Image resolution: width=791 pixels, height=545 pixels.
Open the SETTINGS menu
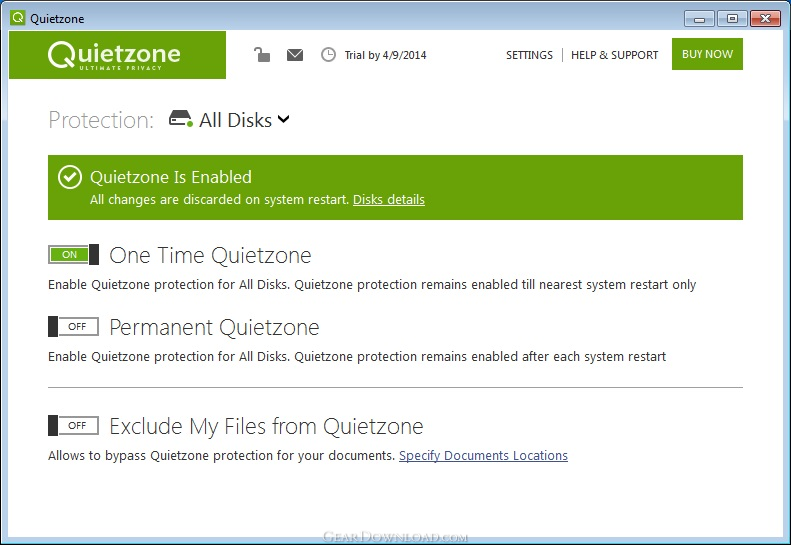(529, 55)
